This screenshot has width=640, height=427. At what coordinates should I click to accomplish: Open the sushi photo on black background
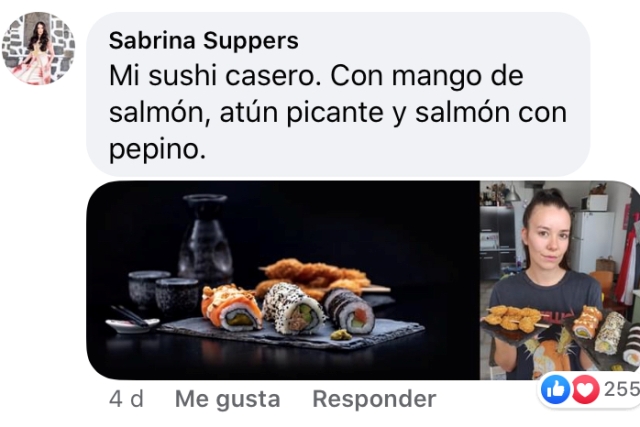pyautogui.click(x=283, y=280)
